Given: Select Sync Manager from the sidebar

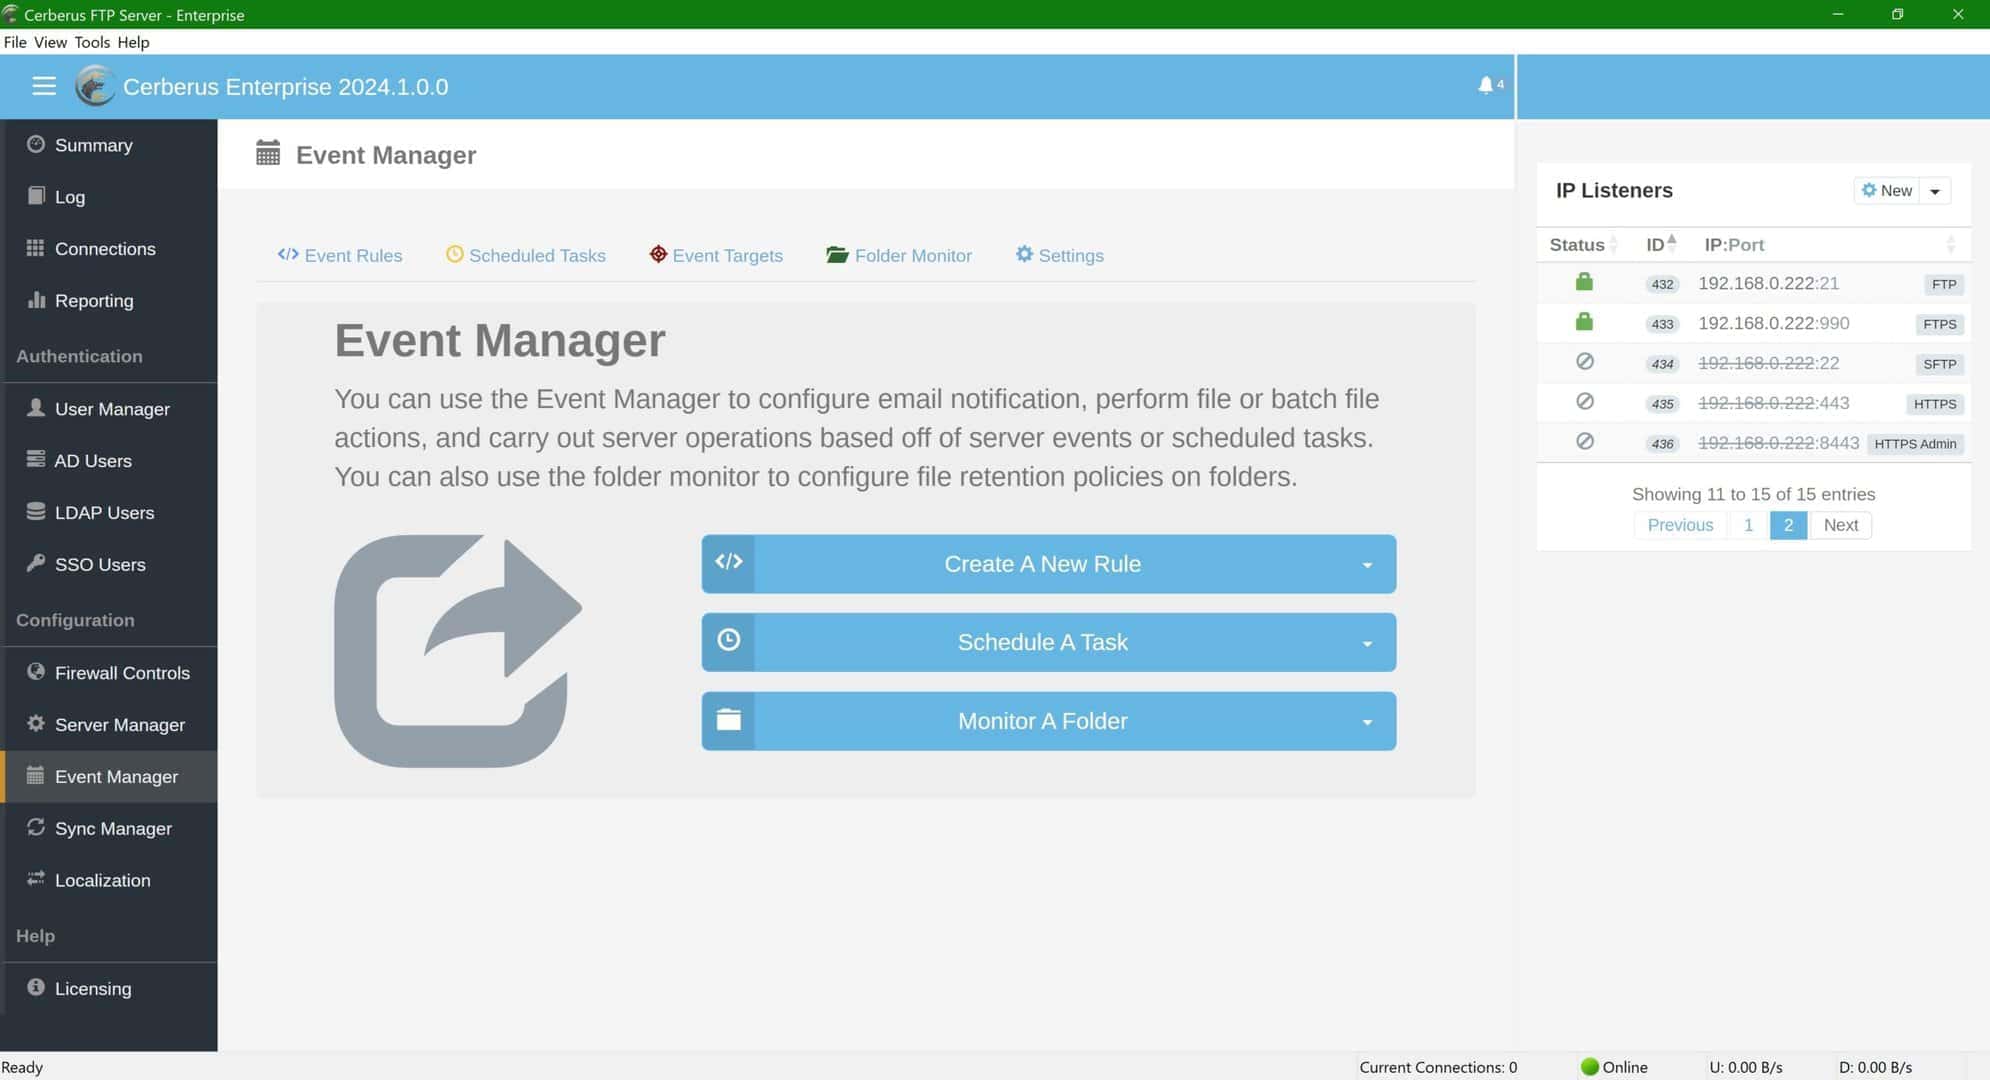Looking at the screenshot, I should (x=113, y=828).
